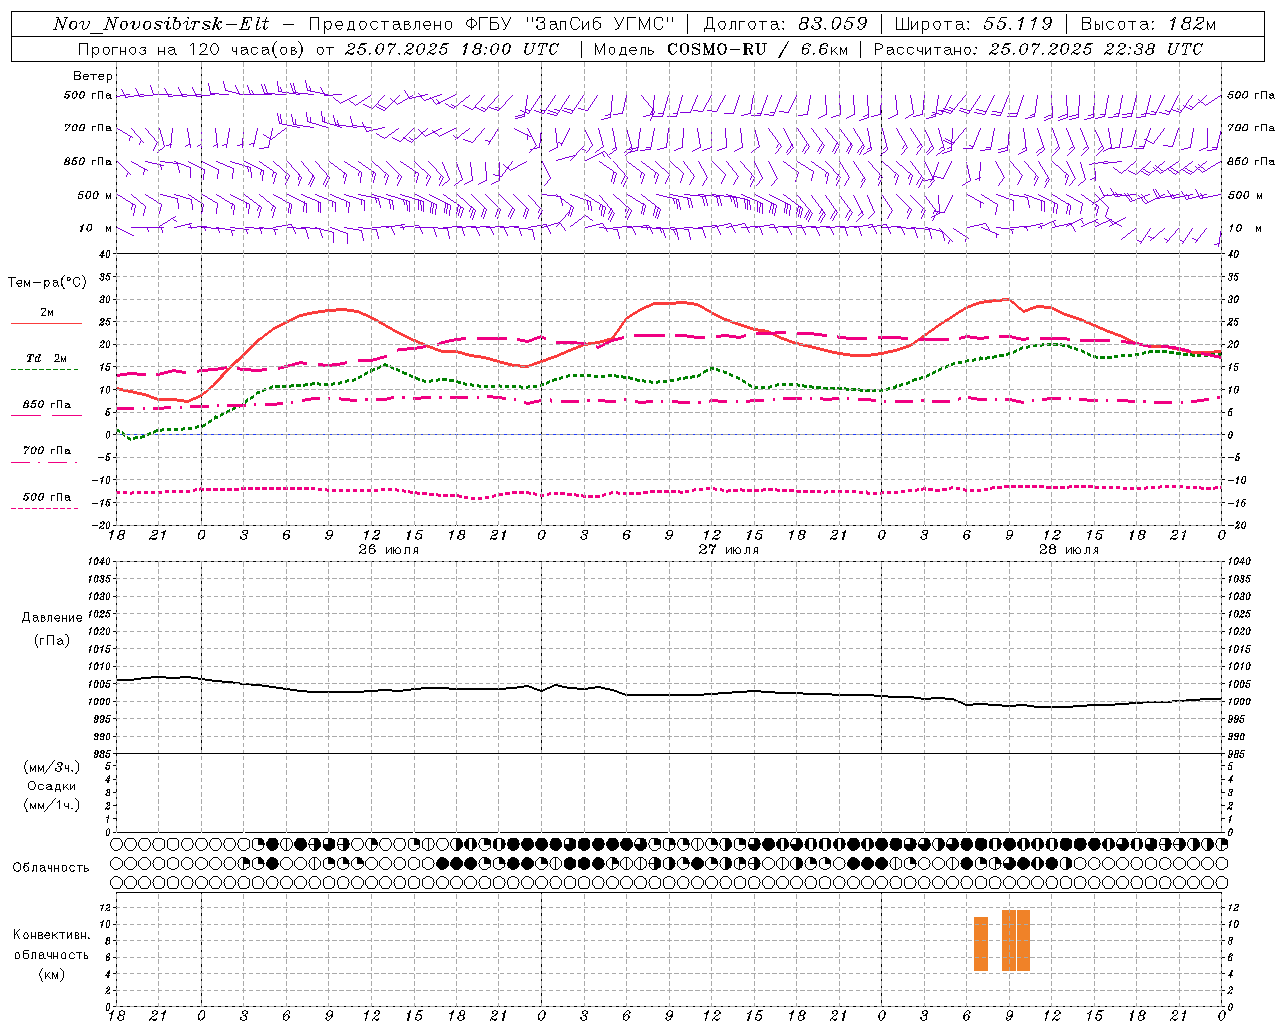This screenshot has height=1024, width=1280.
Task: Select the forecast line Прогноз на 120 часа(ов)
Action: (192, 49)
